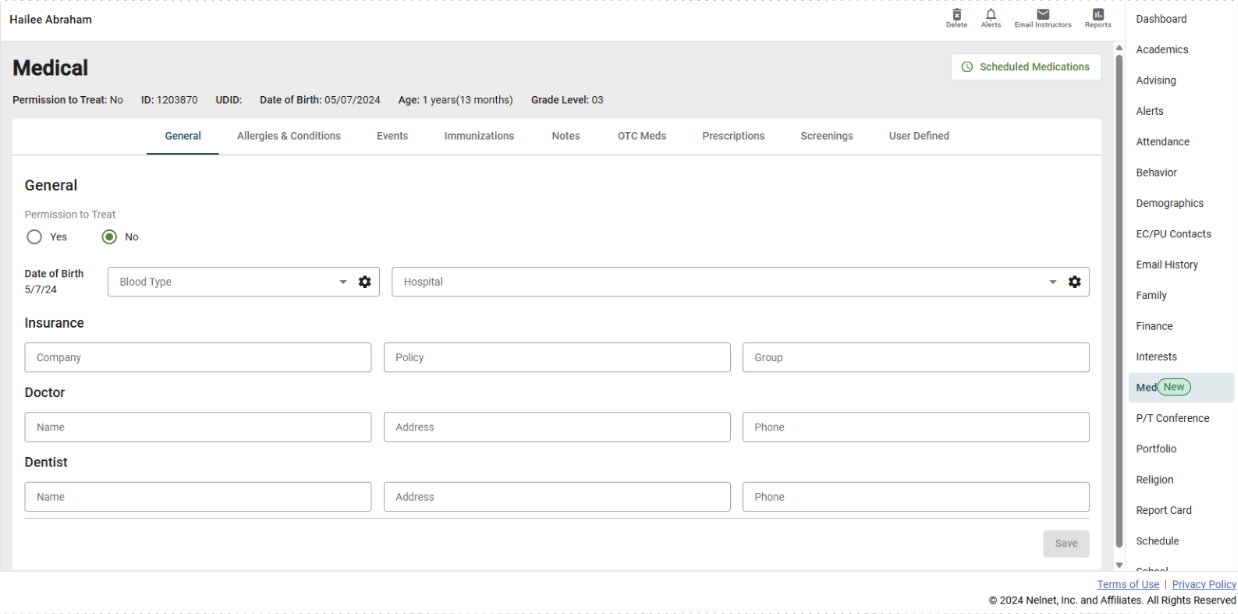1238x614 pixels.
Task: Open P/T Conference in the sidebar
Action: tap(1172, 418)
